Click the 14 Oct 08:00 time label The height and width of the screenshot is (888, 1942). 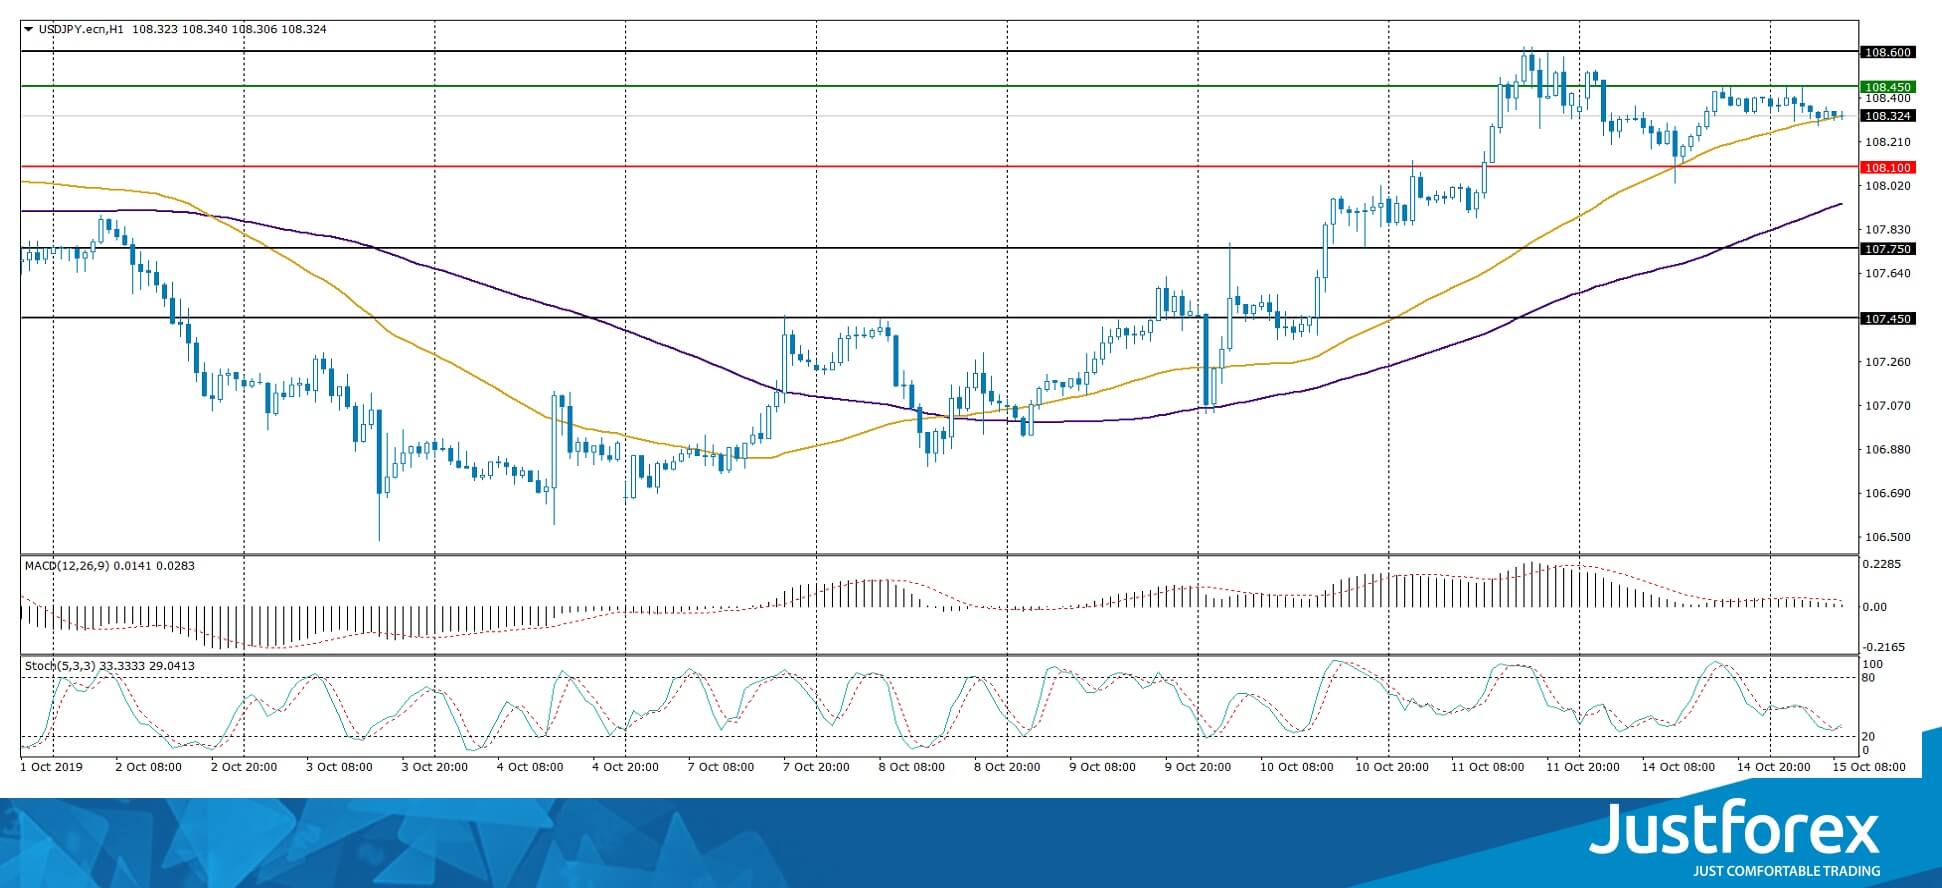coord(1677,768)
